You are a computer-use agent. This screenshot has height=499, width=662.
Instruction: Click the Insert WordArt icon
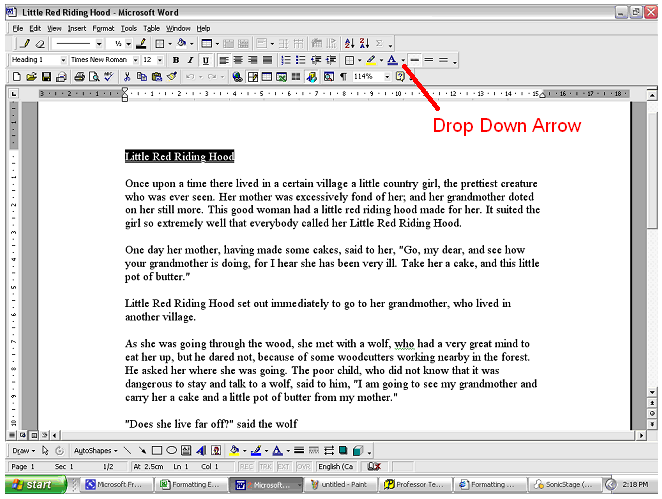pos(201,451)
